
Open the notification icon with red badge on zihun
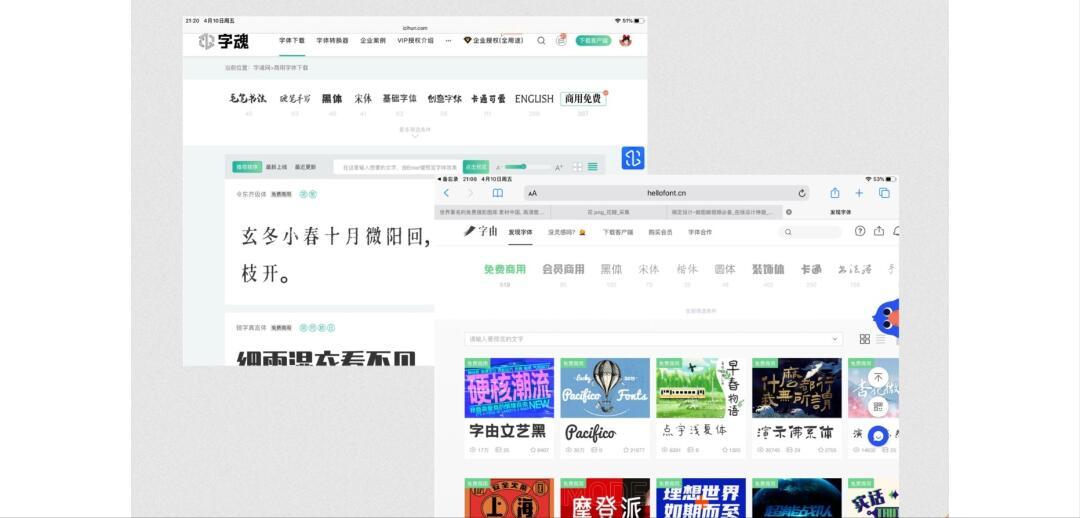coord(561,40)
